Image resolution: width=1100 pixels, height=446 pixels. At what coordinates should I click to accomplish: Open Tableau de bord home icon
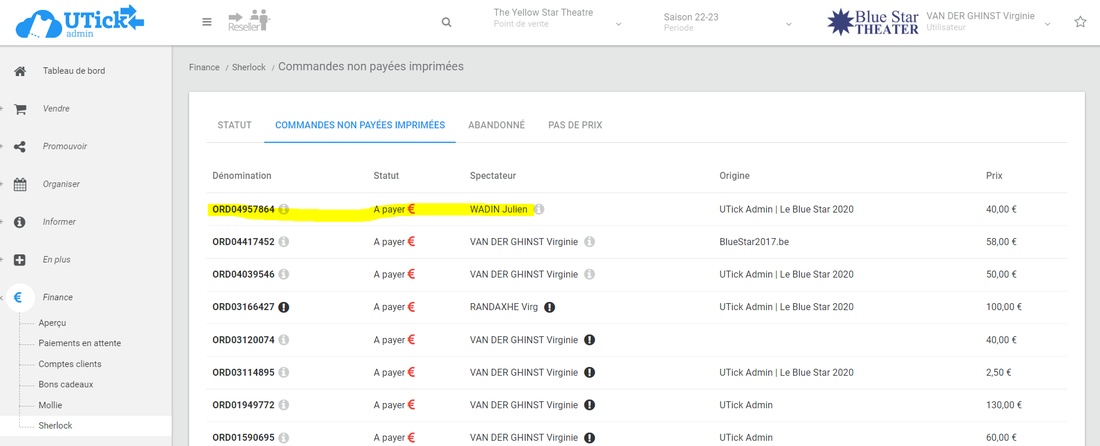(20, 71)
